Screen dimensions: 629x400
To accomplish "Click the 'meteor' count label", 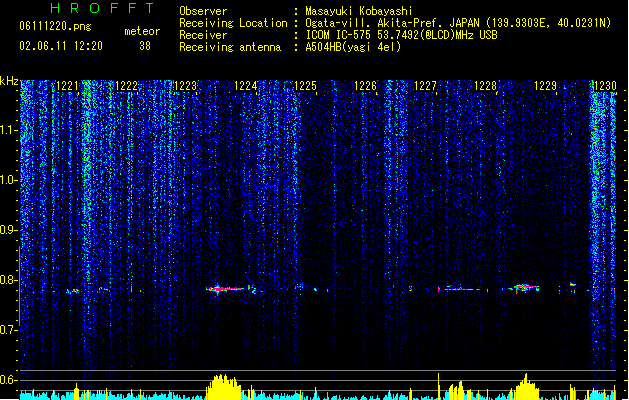I will click(x=142, y=31).
